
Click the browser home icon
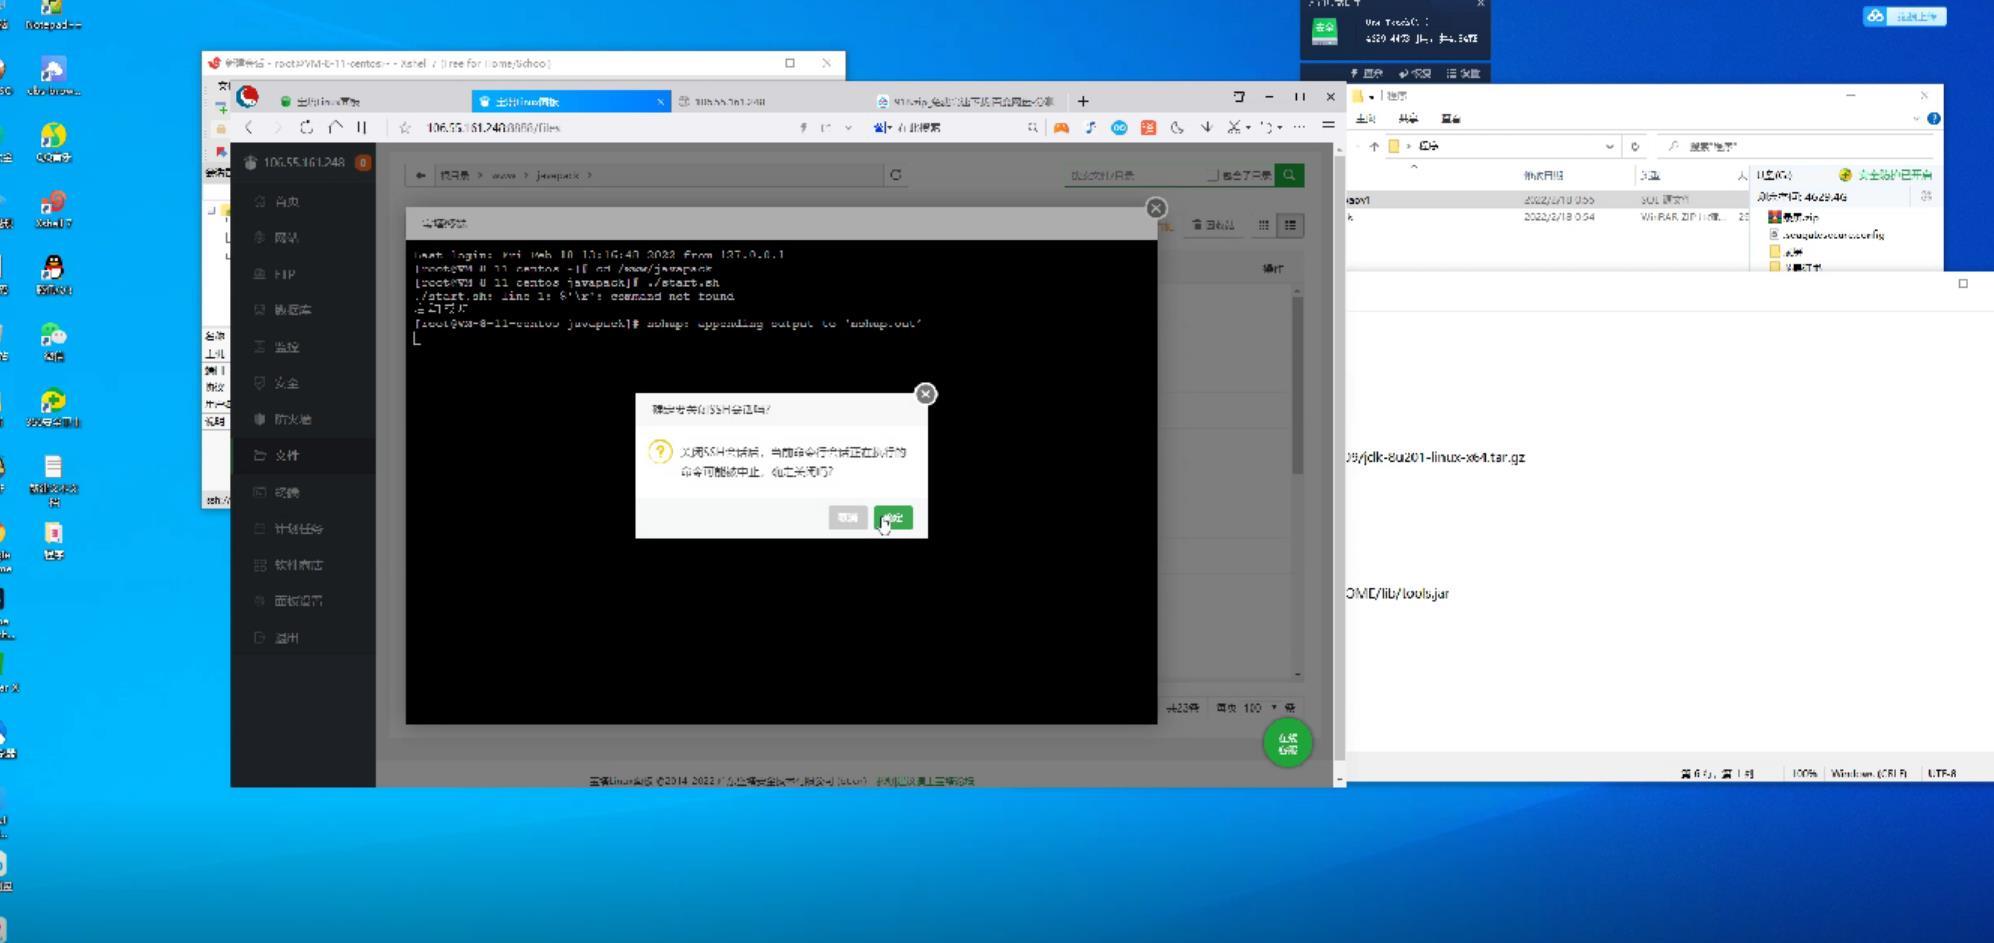coord(335,127)
